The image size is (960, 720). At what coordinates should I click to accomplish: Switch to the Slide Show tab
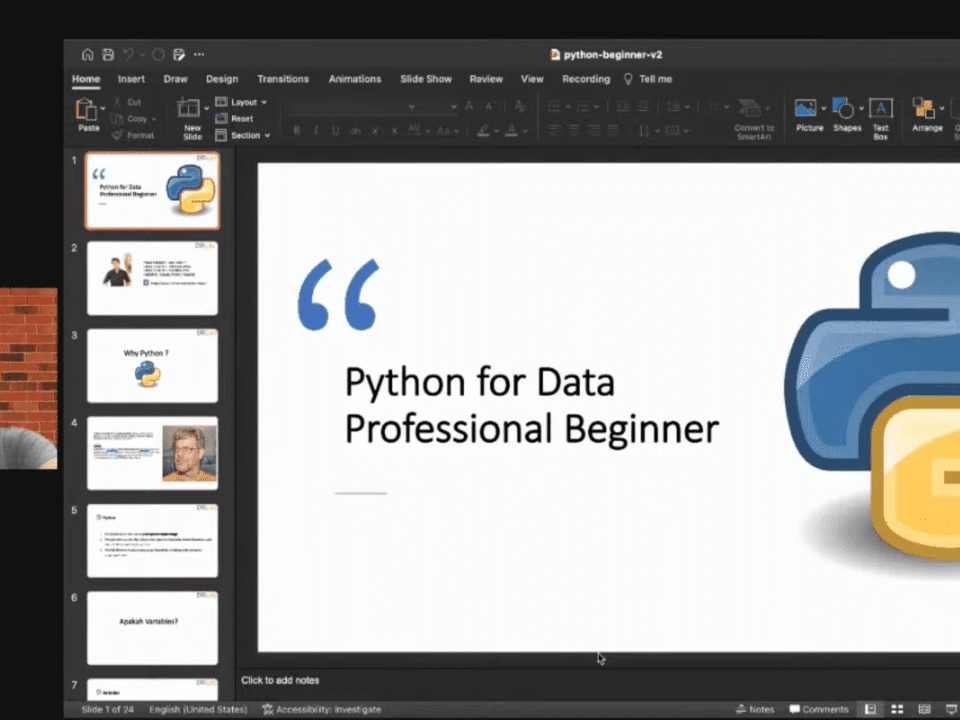click(425, 79)
